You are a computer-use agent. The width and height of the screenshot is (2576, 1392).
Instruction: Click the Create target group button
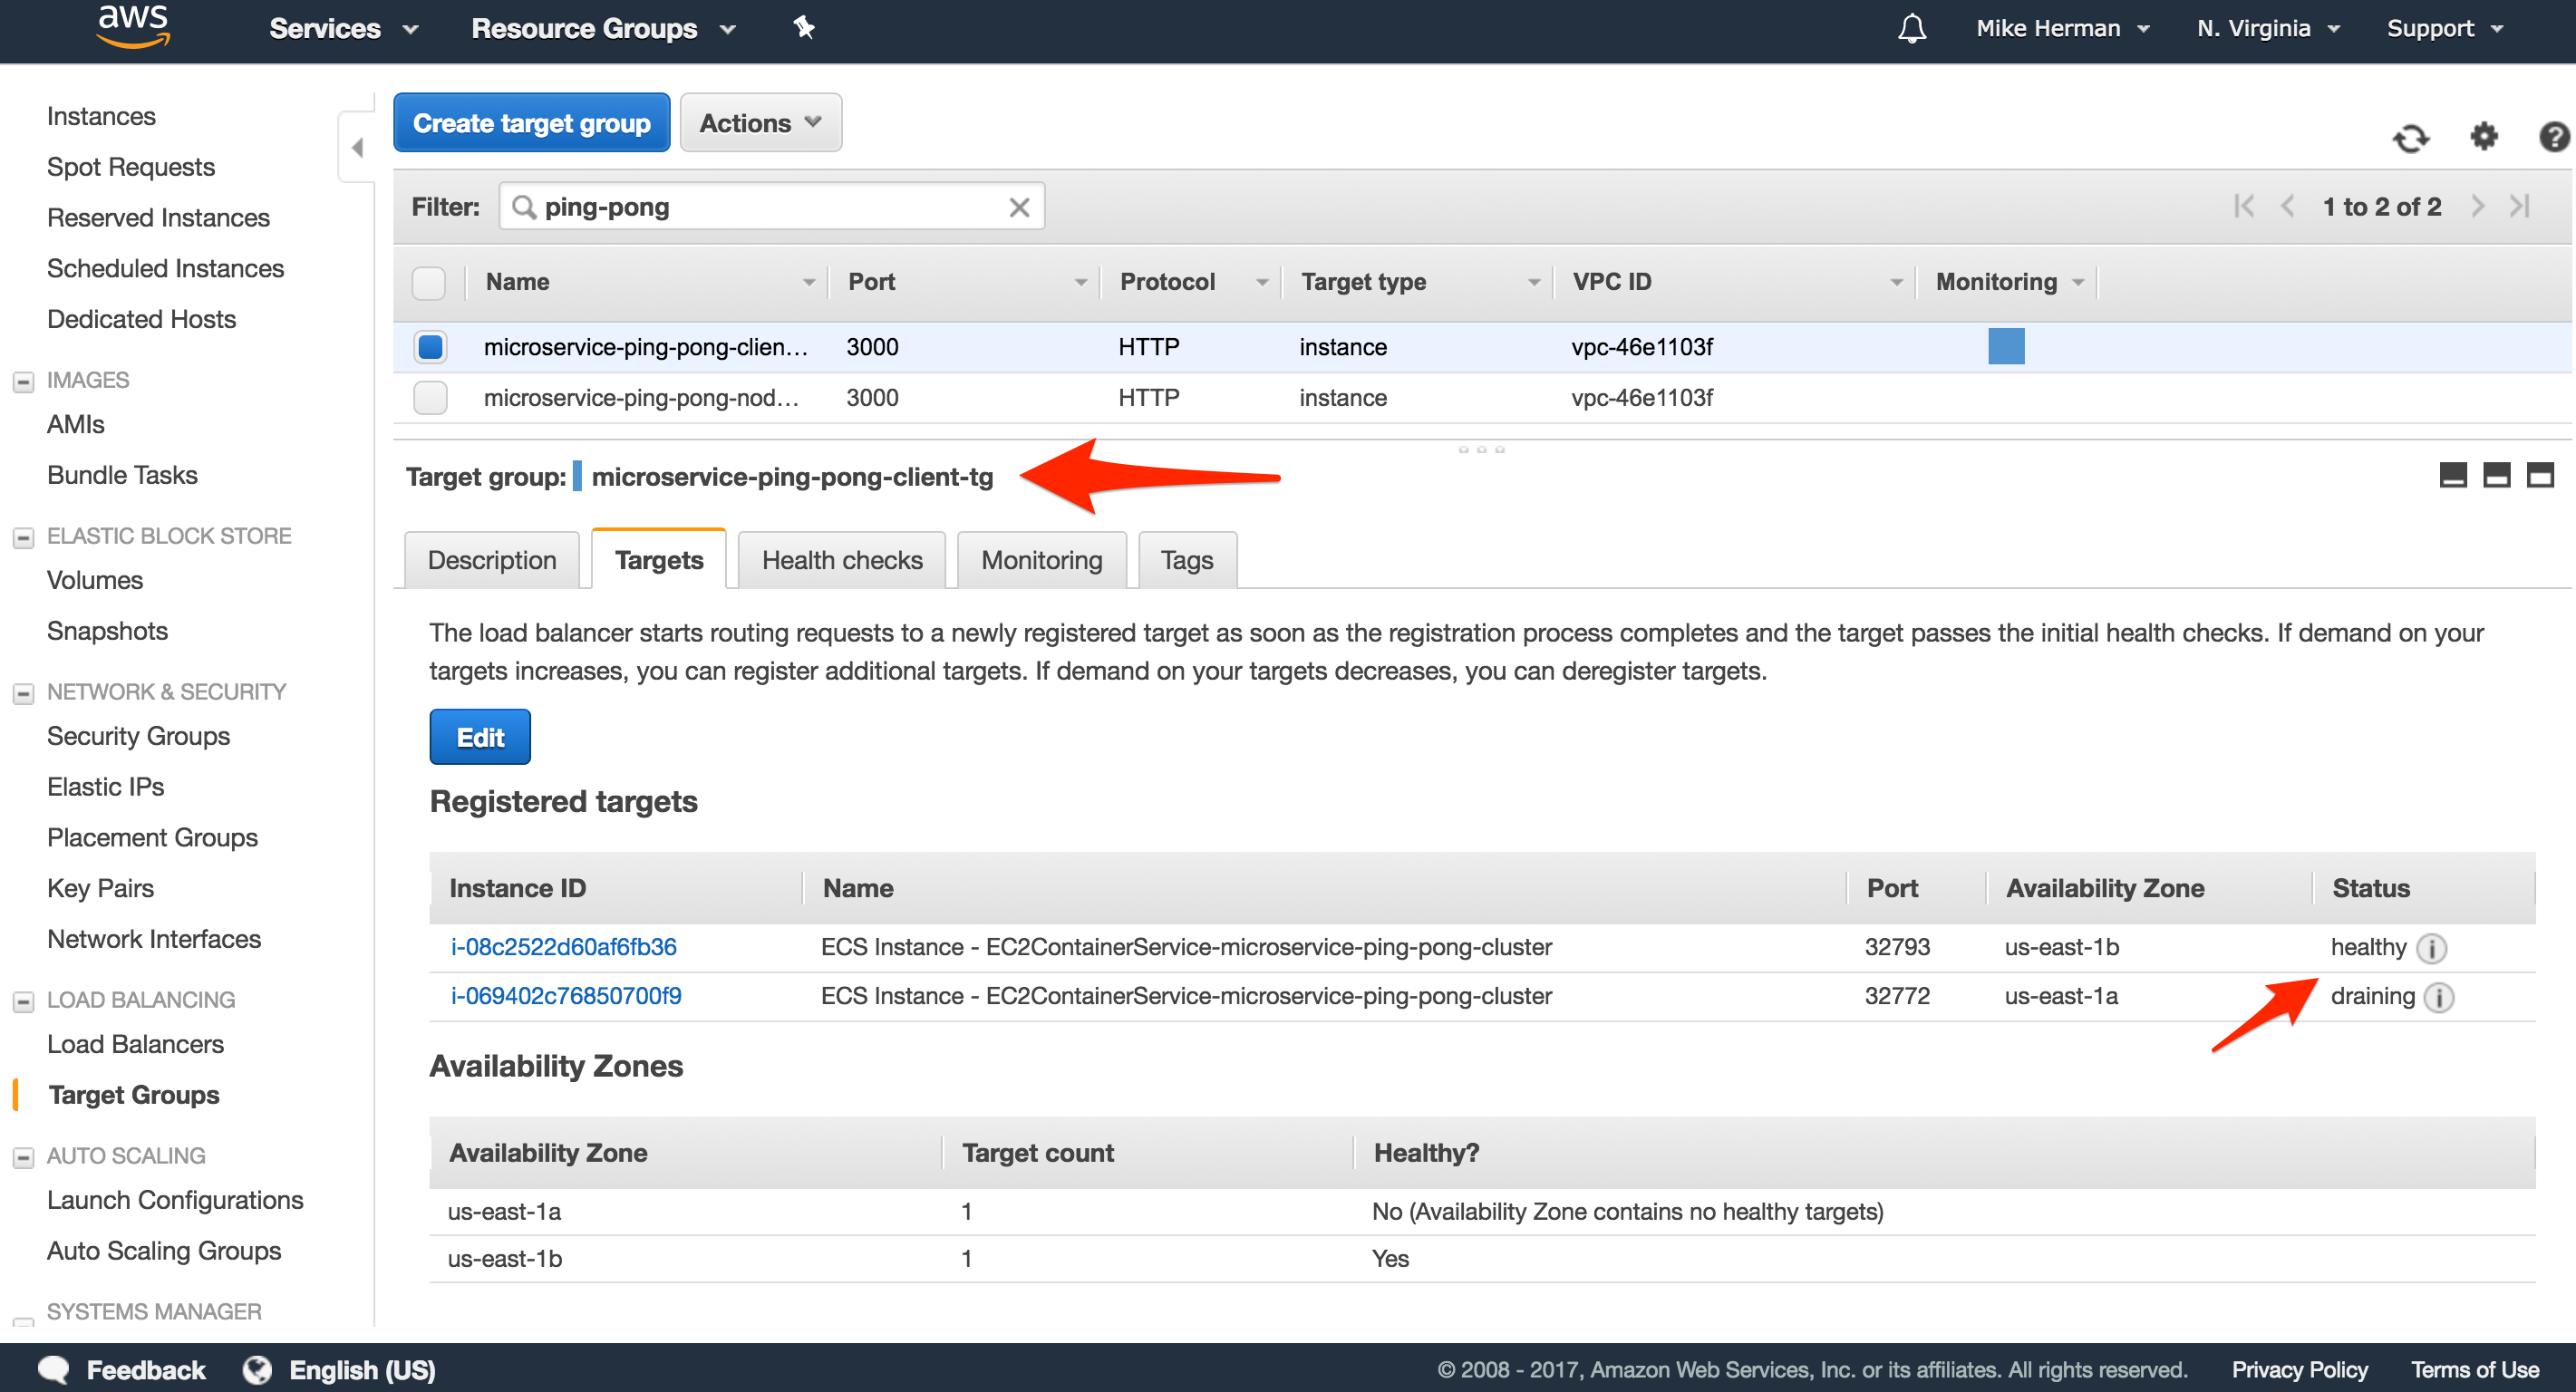531,123
